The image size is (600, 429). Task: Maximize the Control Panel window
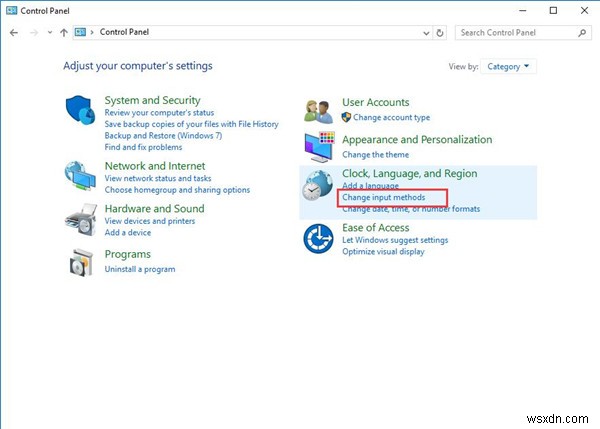pyautogui.click(x=553, y=11)
